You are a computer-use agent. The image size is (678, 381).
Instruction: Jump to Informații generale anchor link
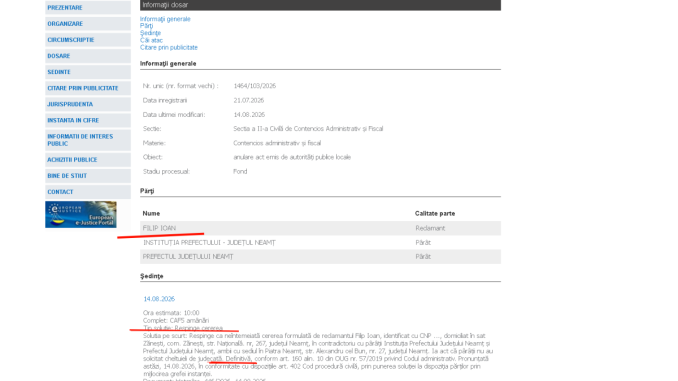click(x=165, y=19)
